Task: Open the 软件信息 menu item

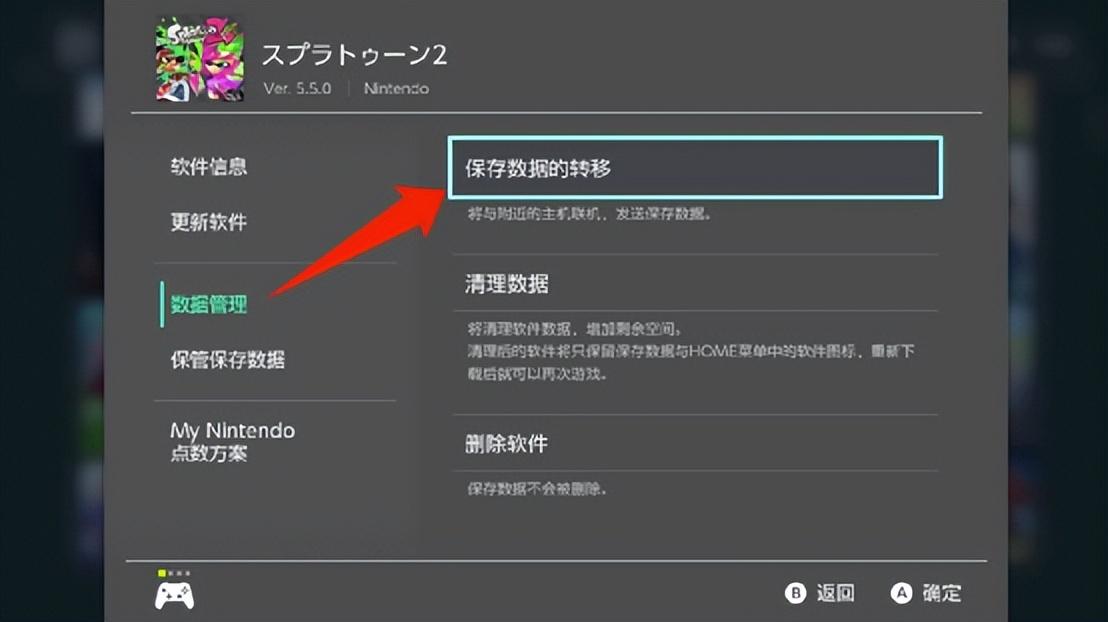Action: pos(208,167)
